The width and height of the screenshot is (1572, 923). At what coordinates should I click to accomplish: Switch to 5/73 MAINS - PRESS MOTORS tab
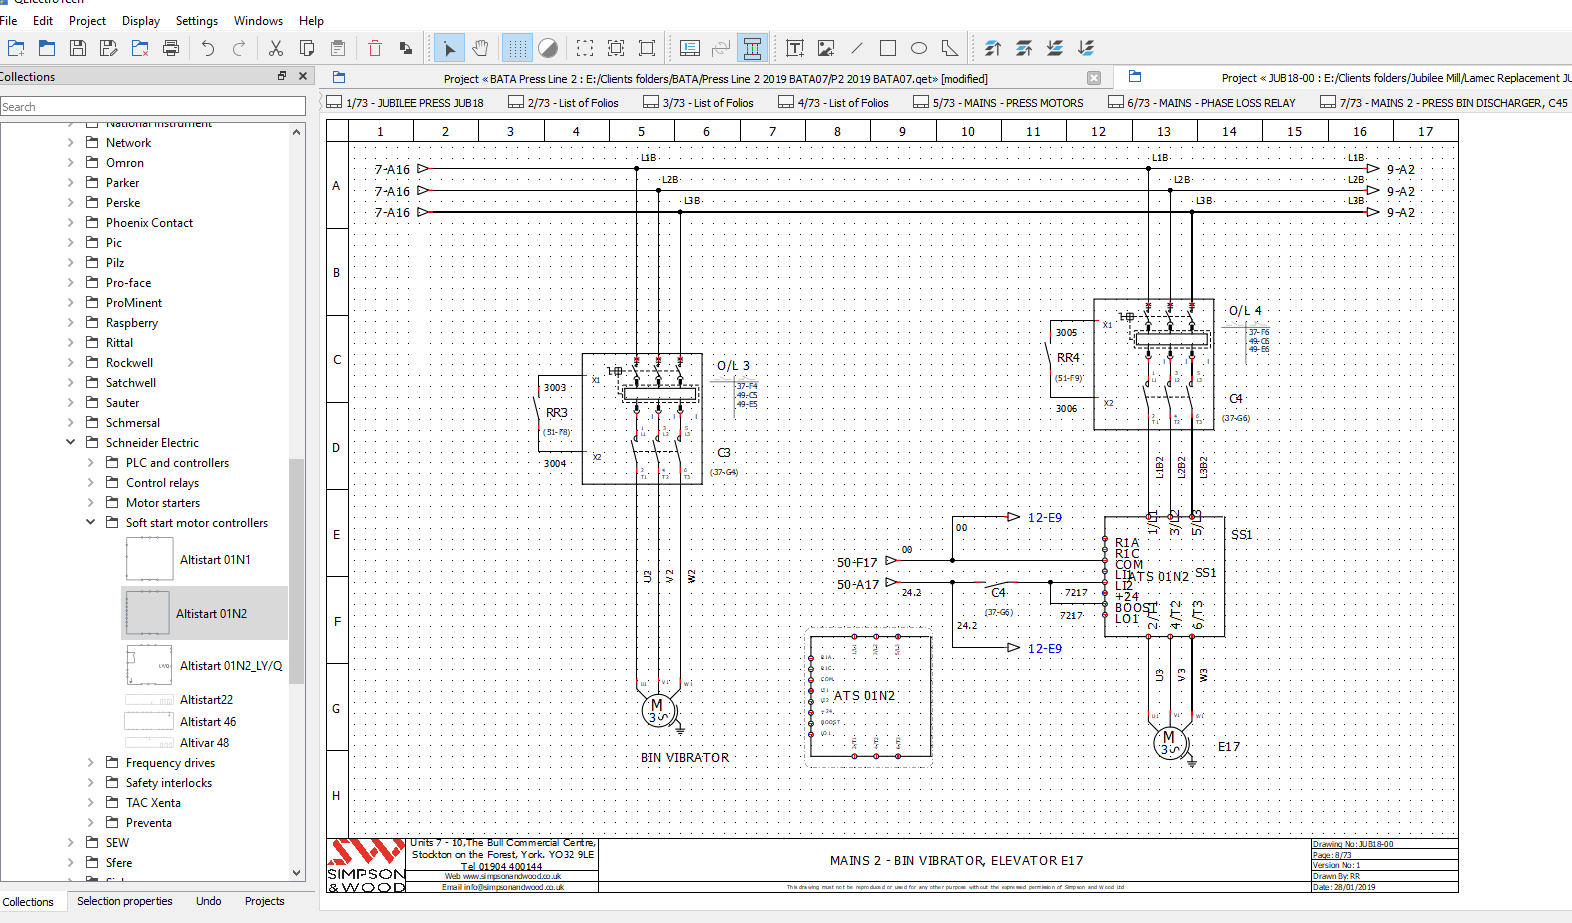point(1000,102)
